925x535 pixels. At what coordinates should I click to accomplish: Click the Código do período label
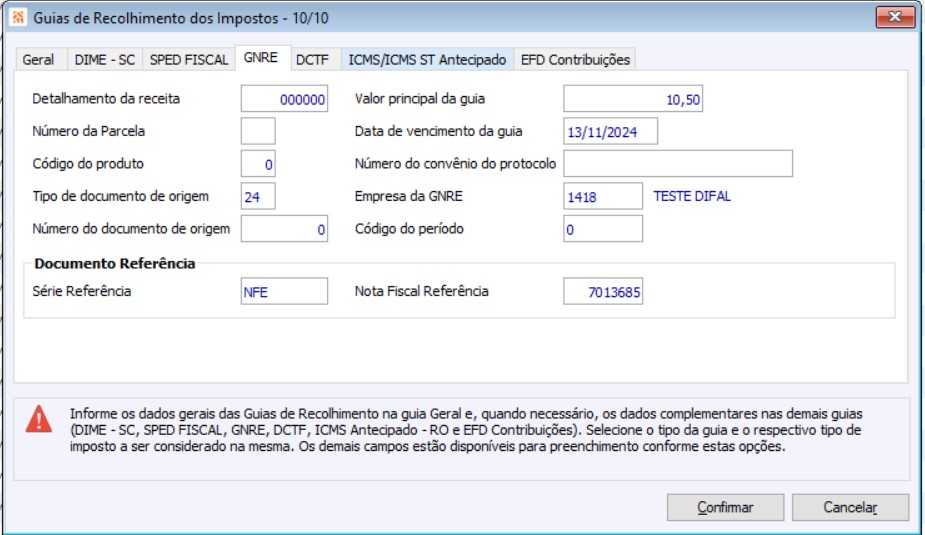[409, 228]
